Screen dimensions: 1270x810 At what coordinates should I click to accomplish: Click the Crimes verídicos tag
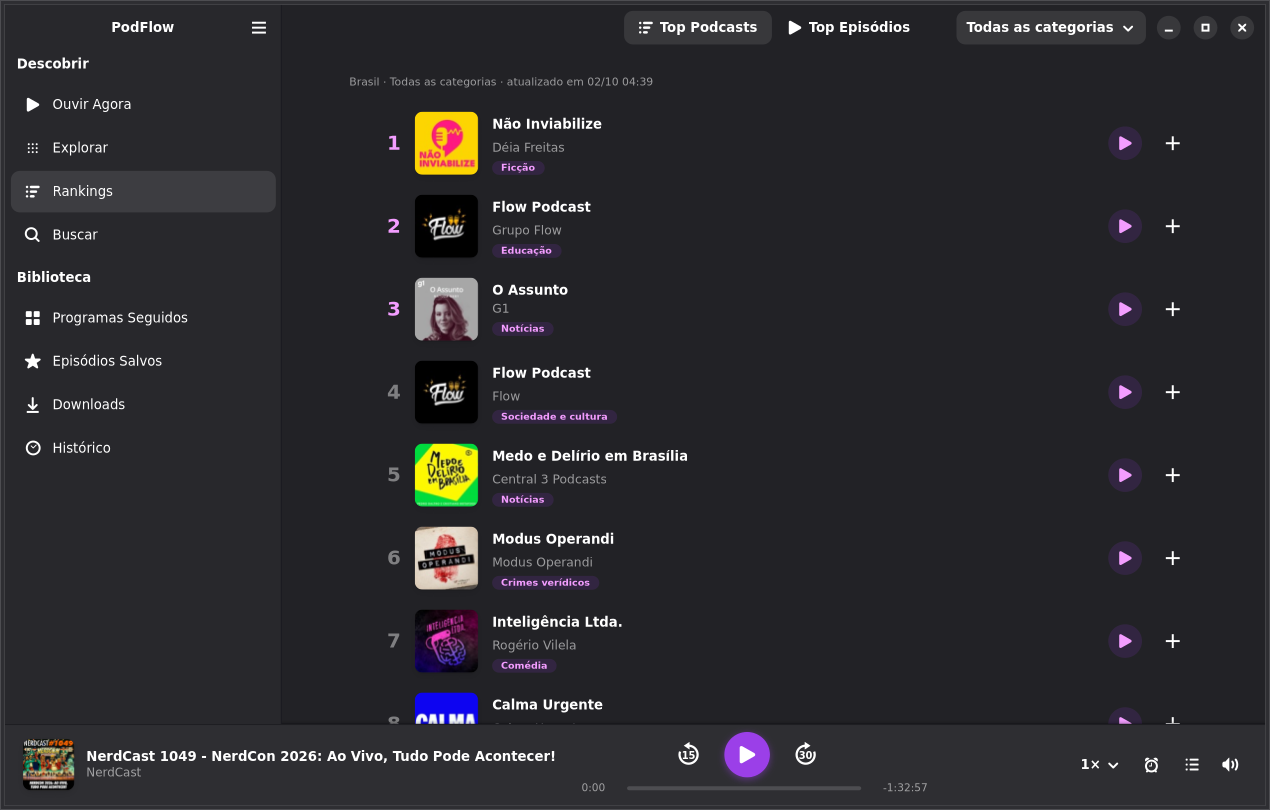pos(545,583)
